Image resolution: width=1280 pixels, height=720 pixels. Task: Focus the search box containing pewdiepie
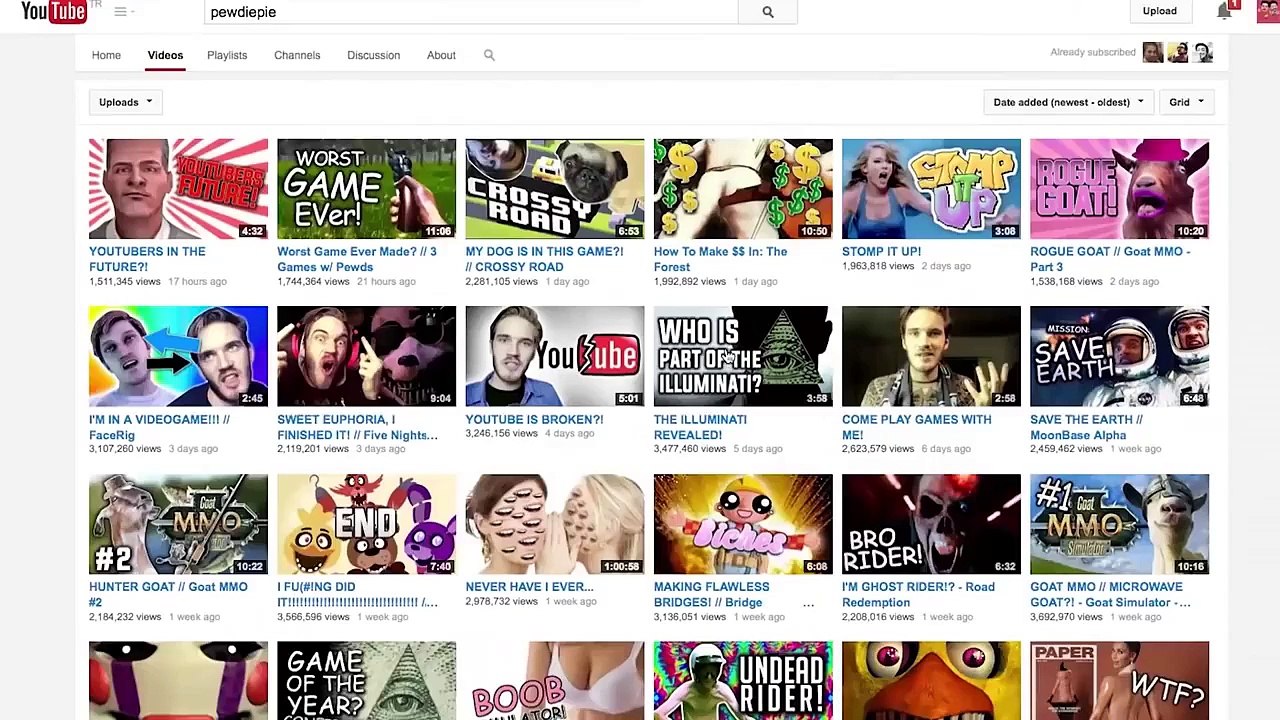(x=471, y=12)
